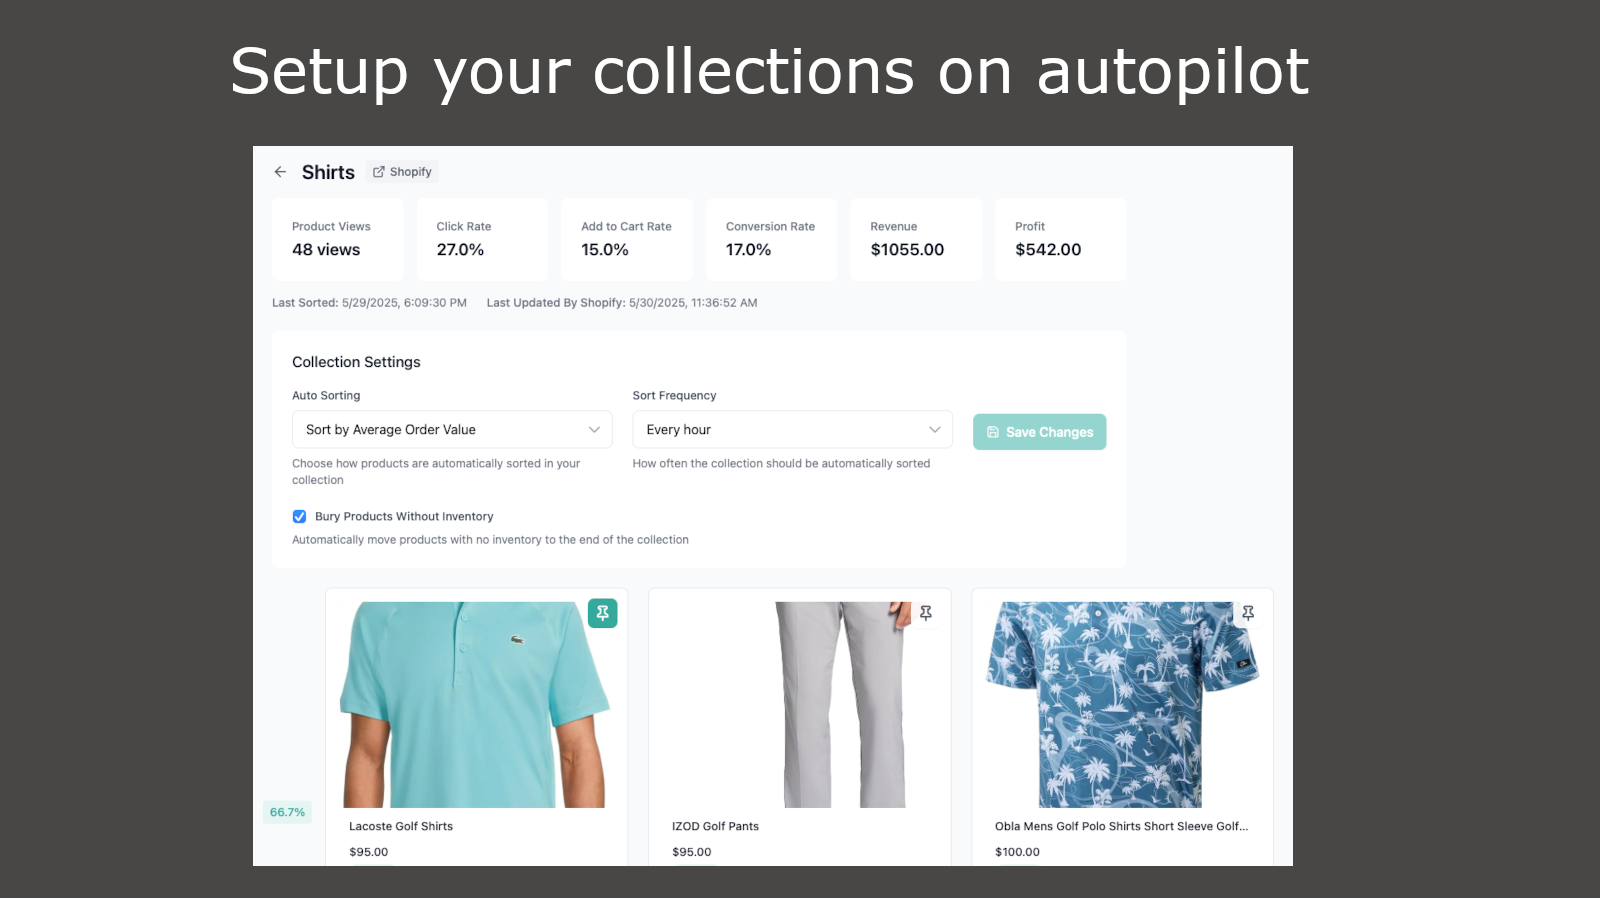Click the back arrow next to Shirts
The height and width of the screenshot is (900, 1600).
[280, 172]
